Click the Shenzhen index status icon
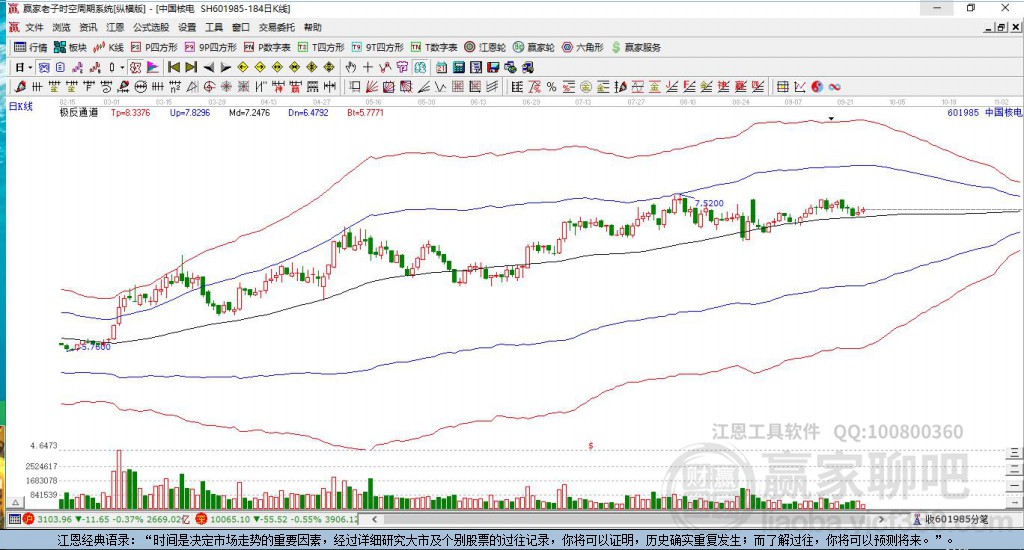The height and width of the screenshot is (550, 1024). point(201,519)
